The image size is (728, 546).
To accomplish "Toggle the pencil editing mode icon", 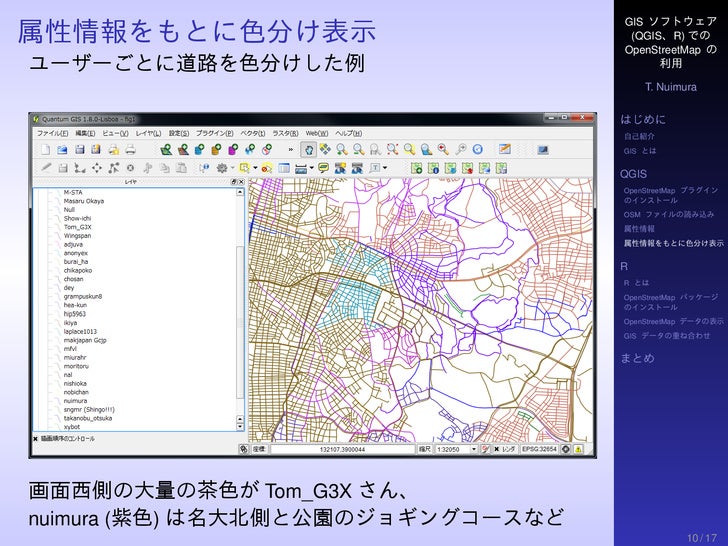I will click(x=46, y=168).
